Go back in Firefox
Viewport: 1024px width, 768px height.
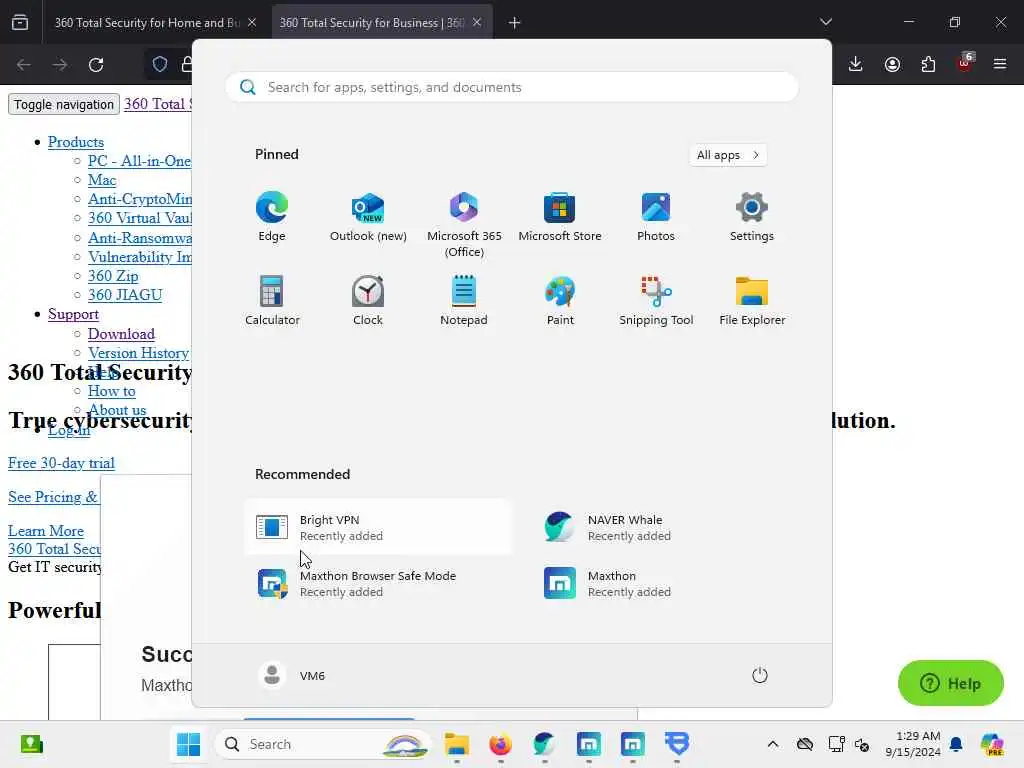(x=24, y=65)
